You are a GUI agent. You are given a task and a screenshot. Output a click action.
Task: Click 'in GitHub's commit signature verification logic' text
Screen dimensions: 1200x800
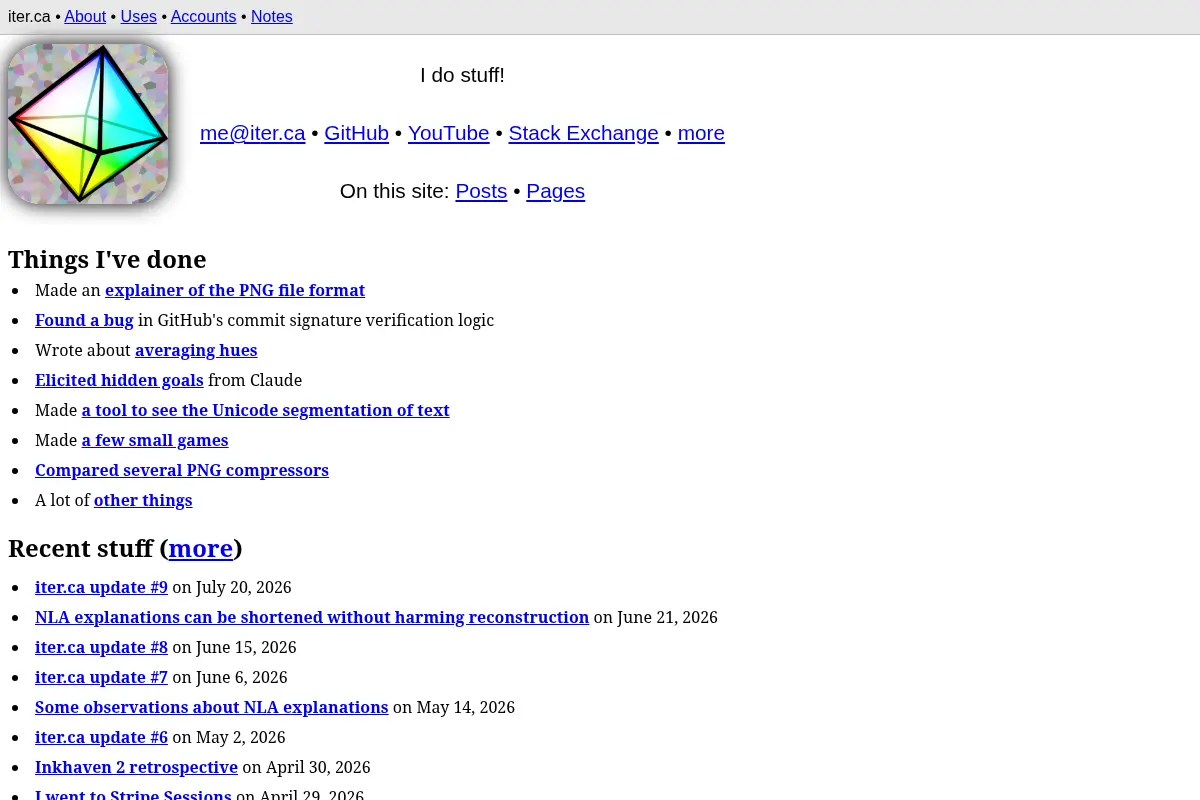pos(316,320)
